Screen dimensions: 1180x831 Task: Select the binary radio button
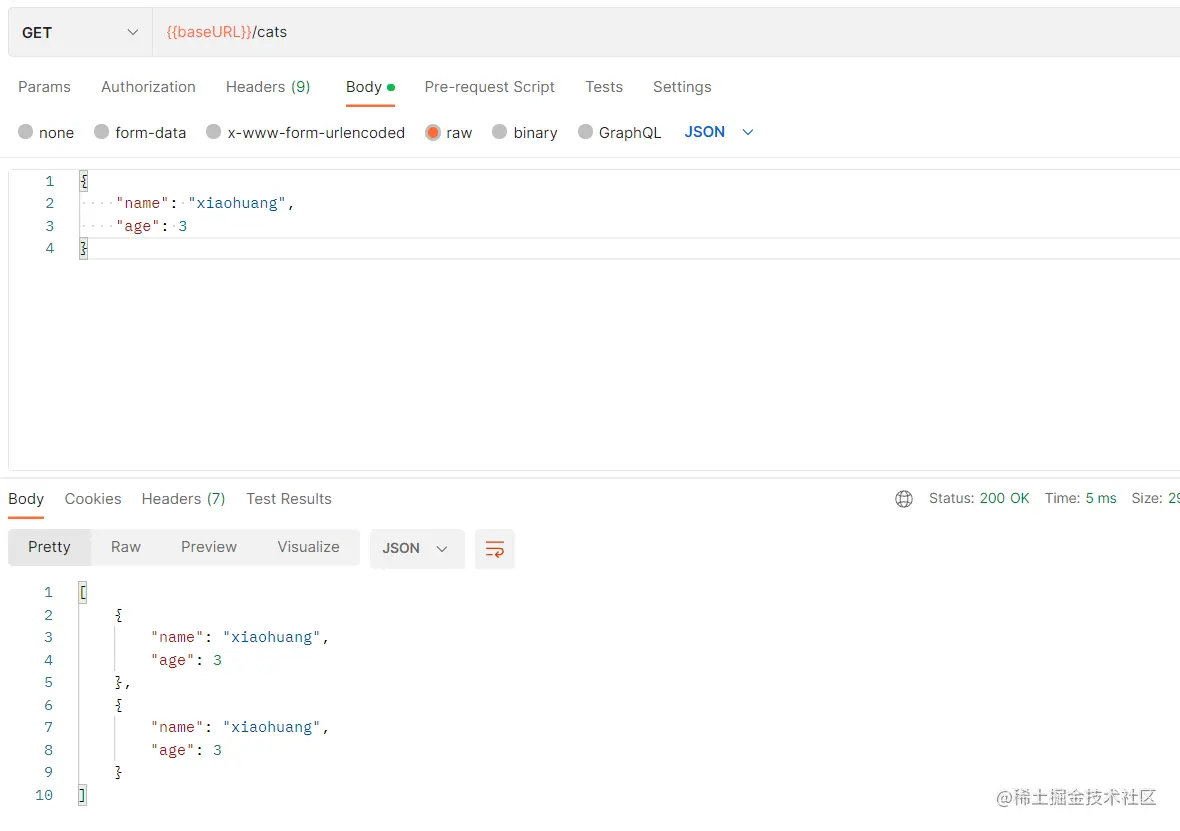pos(500,132)
